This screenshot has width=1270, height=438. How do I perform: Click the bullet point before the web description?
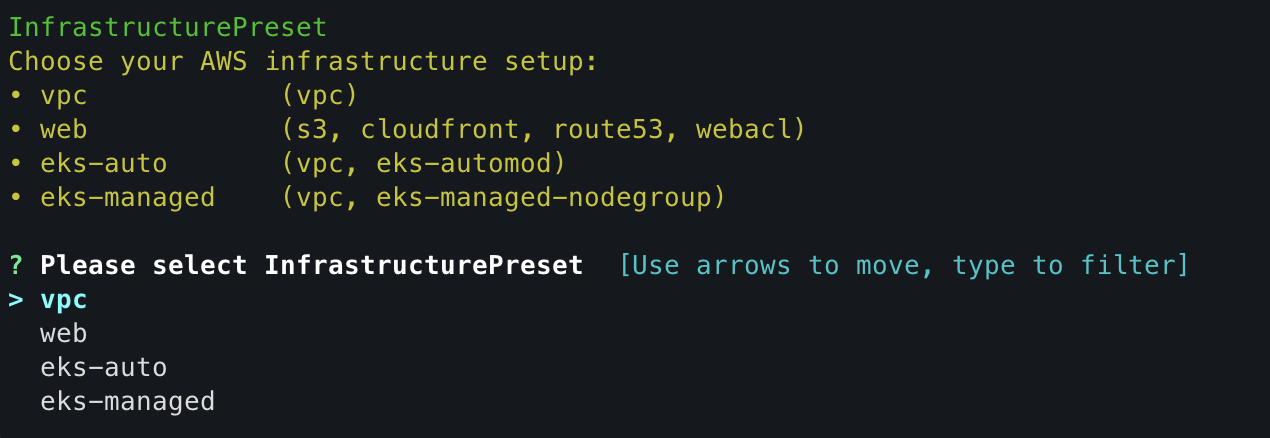[x=16, y=129]
